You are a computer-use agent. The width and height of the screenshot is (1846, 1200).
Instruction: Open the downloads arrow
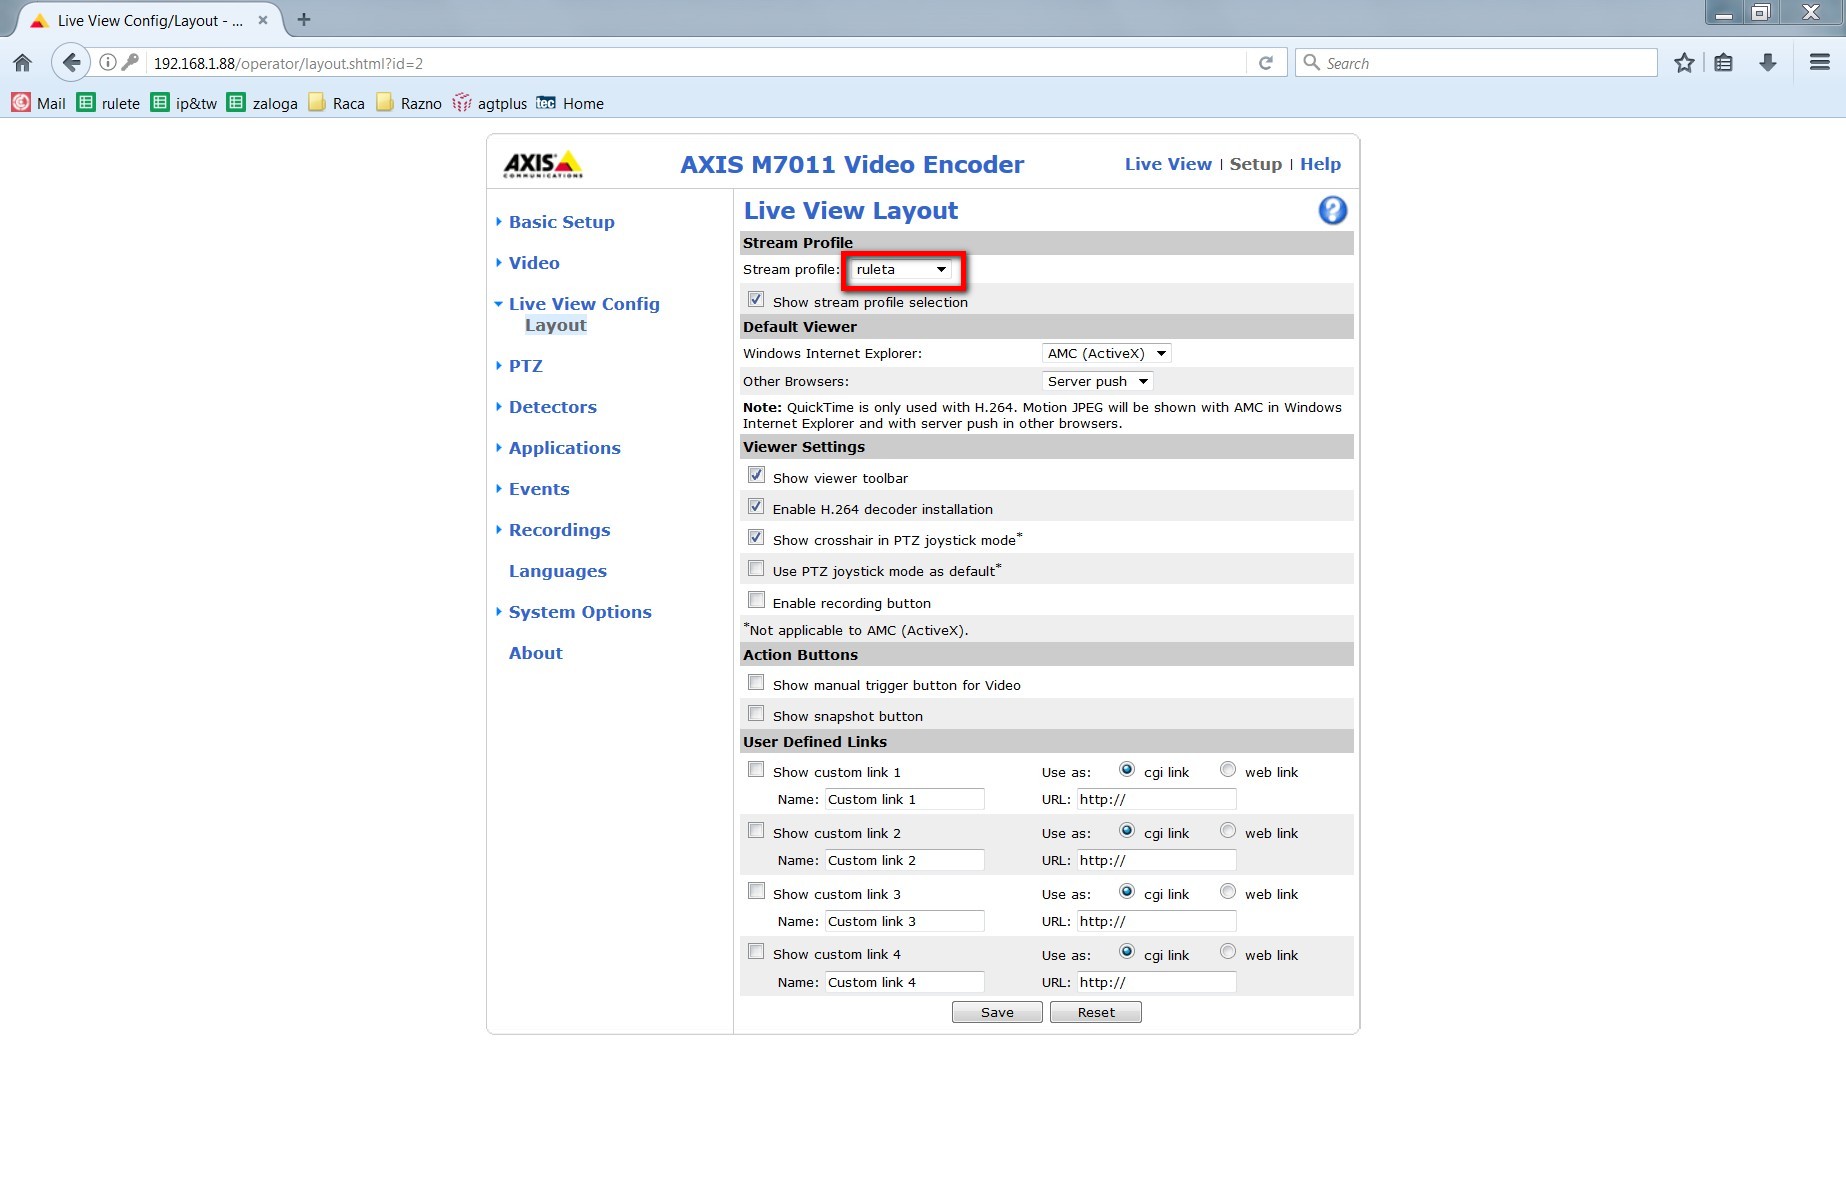tap(1767, 63)
